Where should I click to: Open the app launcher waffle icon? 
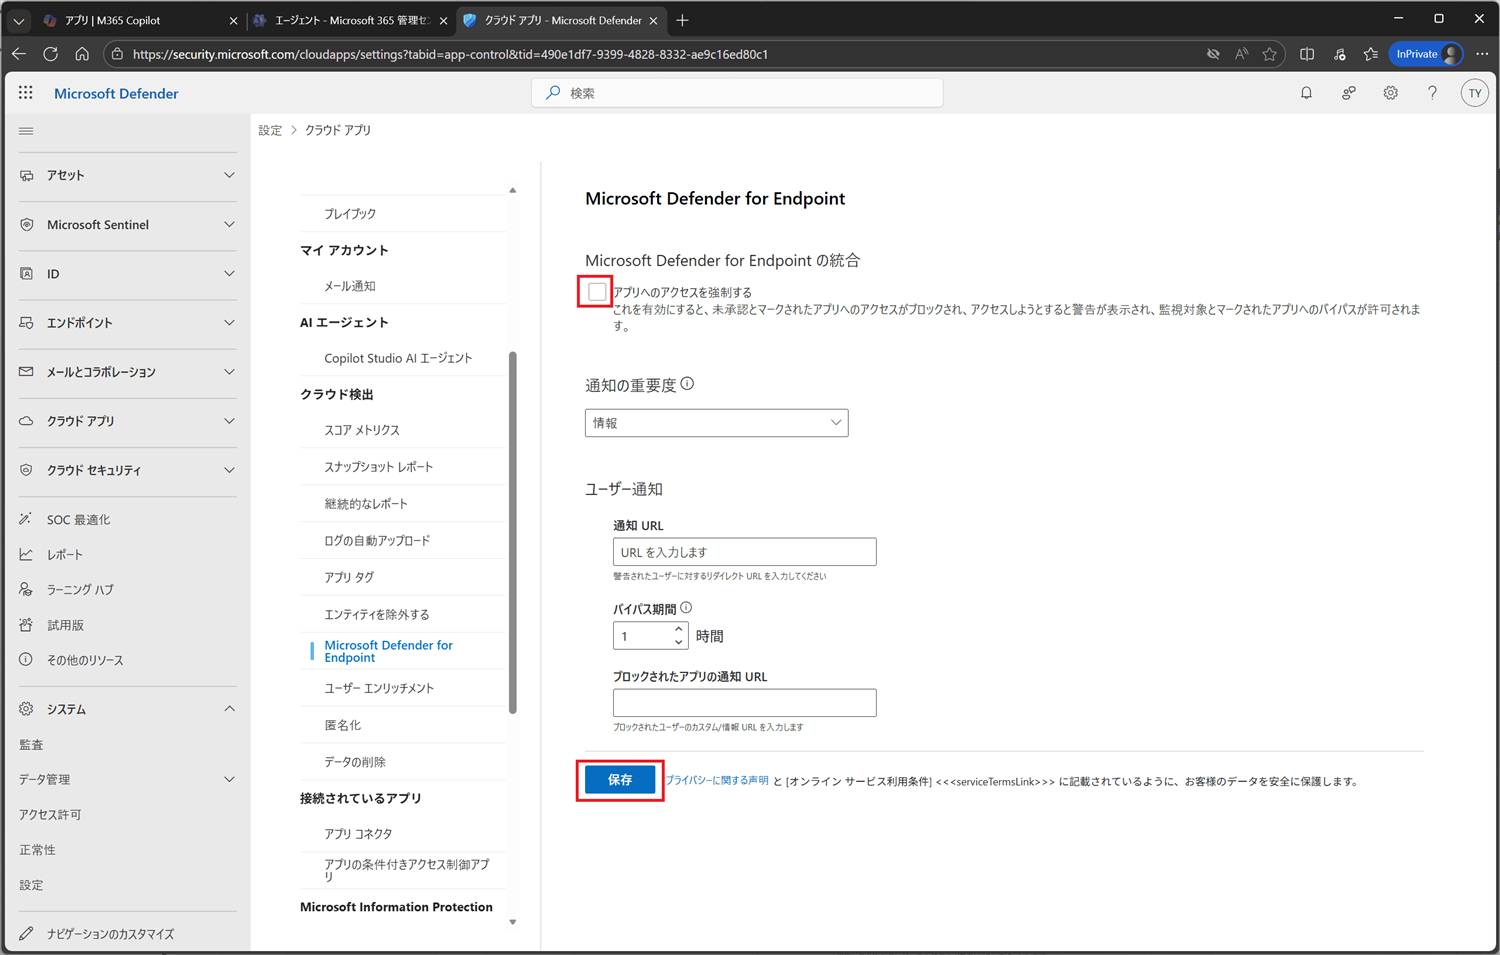(26, 93)
